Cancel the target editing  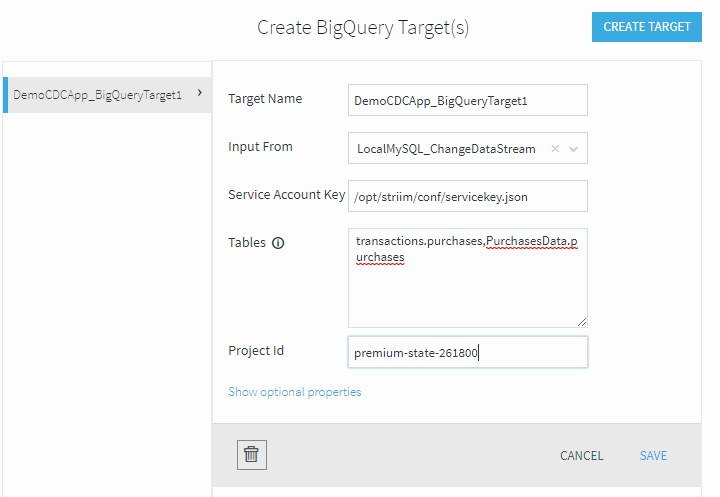581,456
